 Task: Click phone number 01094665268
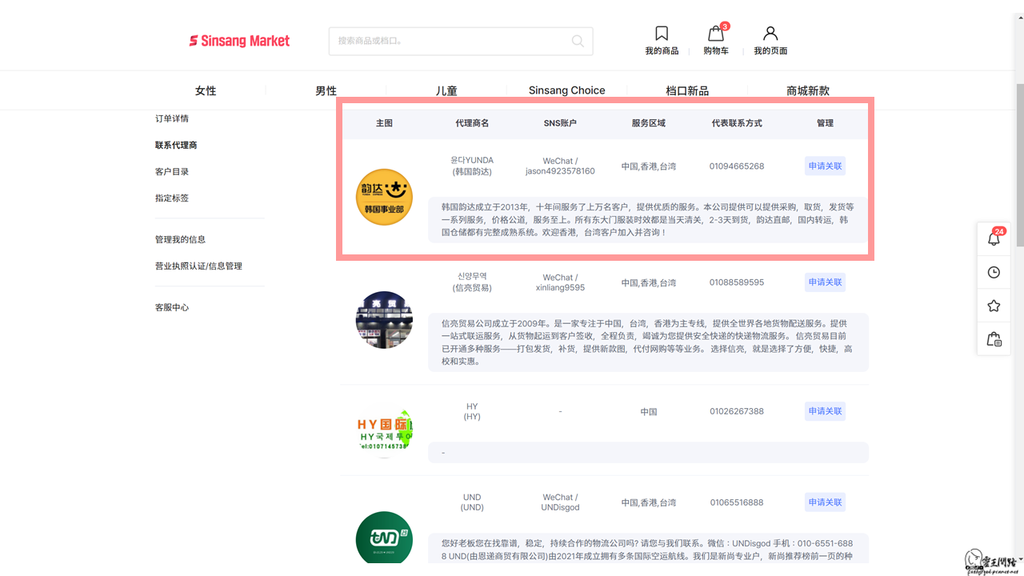[x=737, y=166]
